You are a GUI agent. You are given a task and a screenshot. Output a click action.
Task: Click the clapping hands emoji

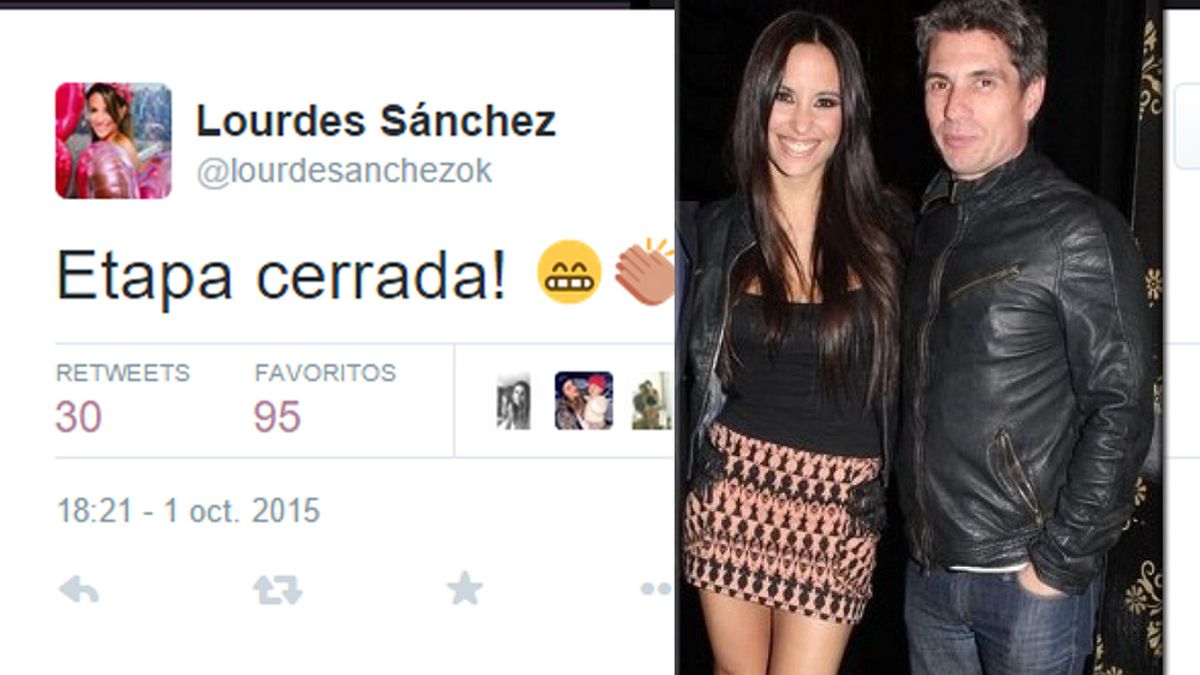point(645,271)
